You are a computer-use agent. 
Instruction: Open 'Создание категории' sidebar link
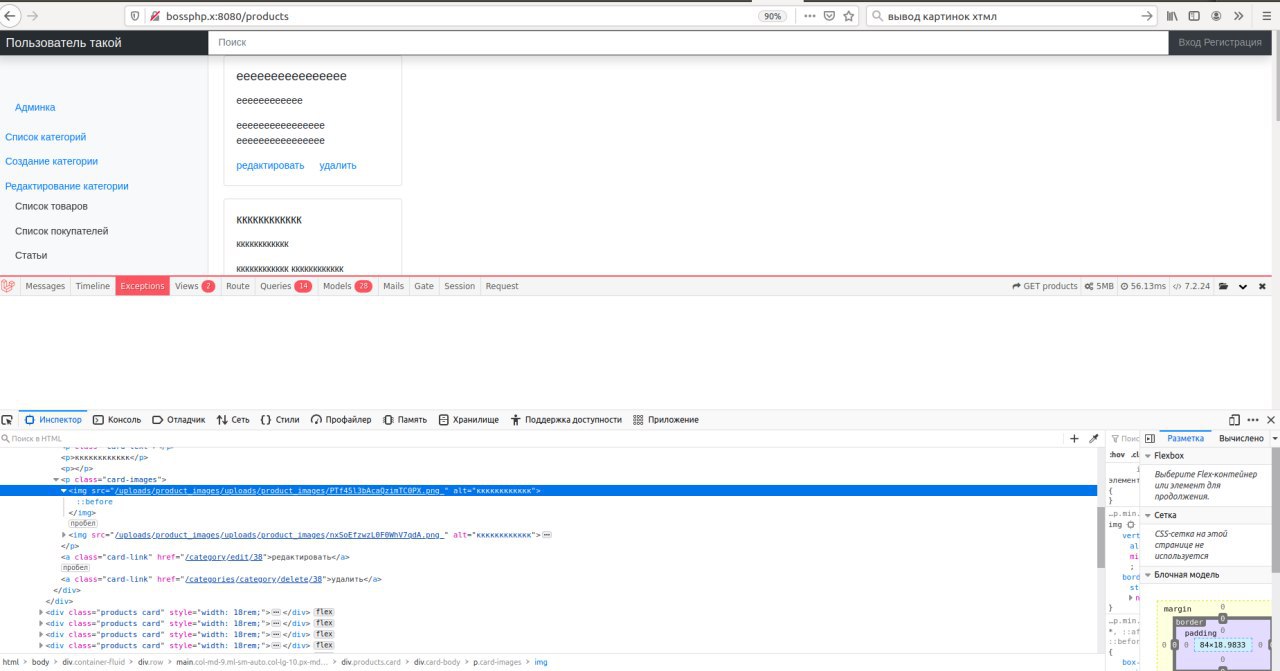(52, 161)
